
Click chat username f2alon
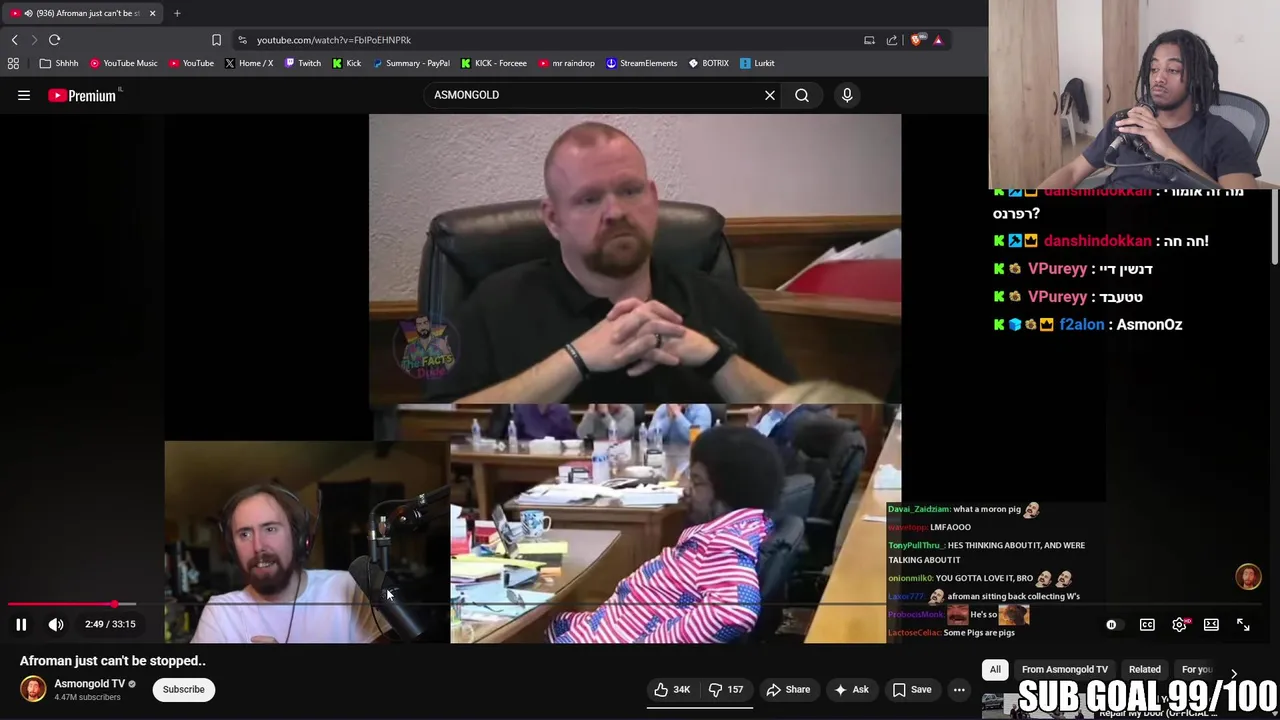pos(1082,324)
